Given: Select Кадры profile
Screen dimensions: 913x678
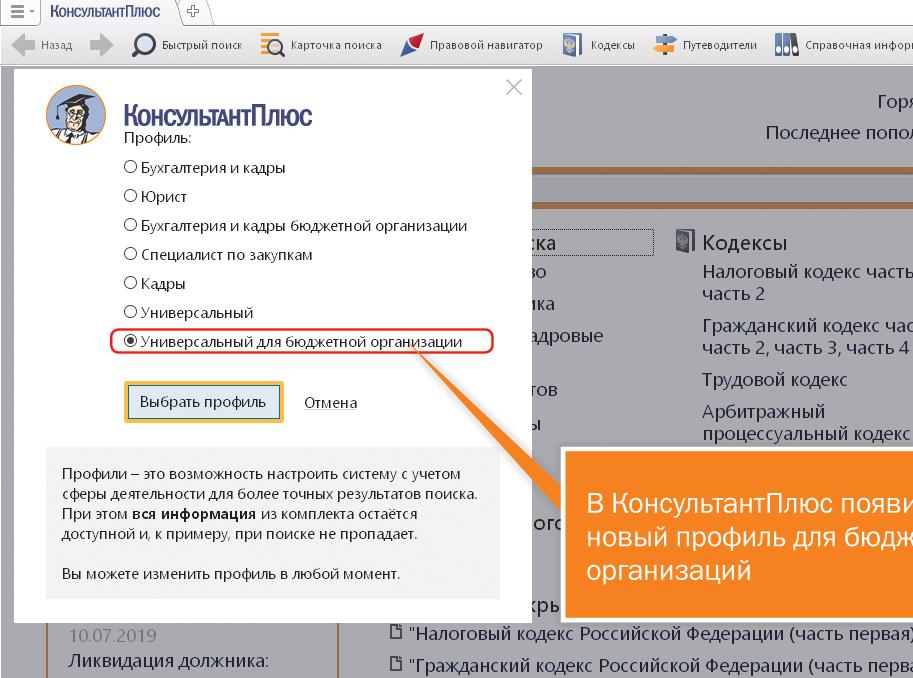Looking at the screenshot, I should (154, 283).
